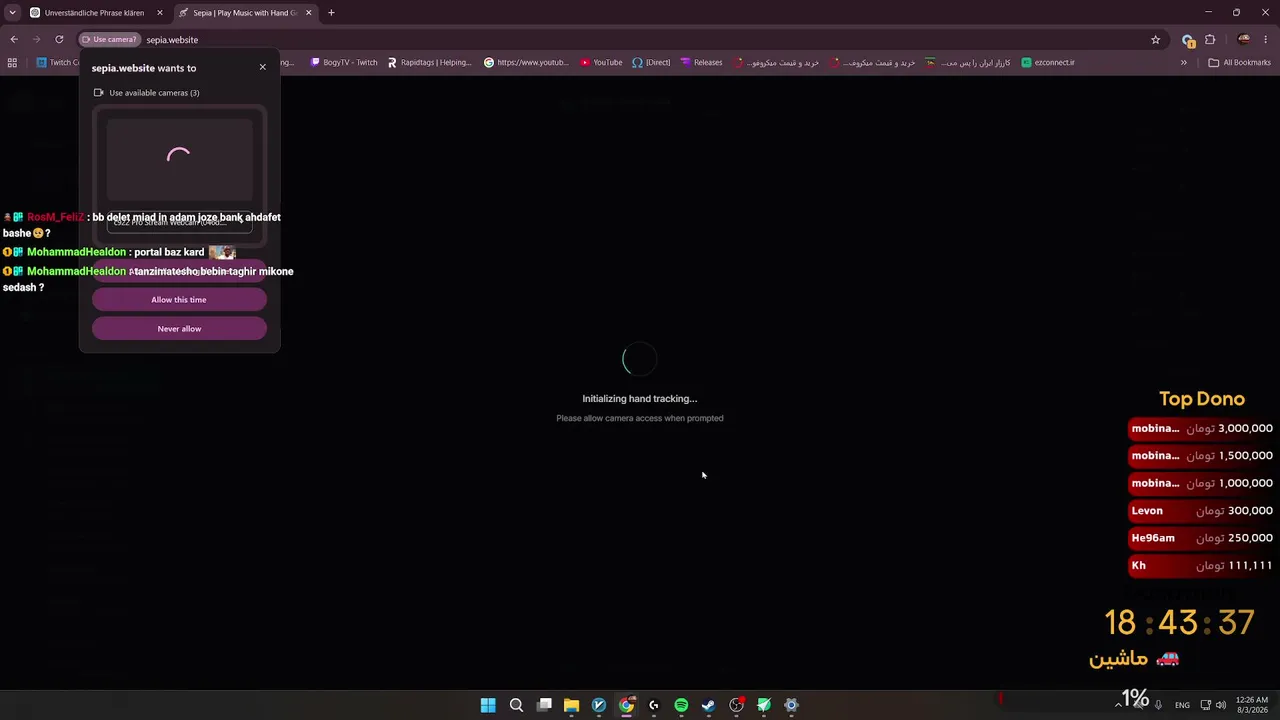Click the 'Use available cameras (3)' label

tap(154, 93)
